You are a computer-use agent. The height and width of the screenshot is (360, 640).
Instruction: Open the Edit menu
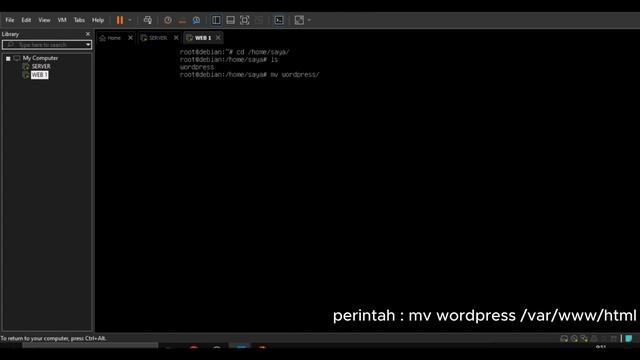click(x=26, y=20)
